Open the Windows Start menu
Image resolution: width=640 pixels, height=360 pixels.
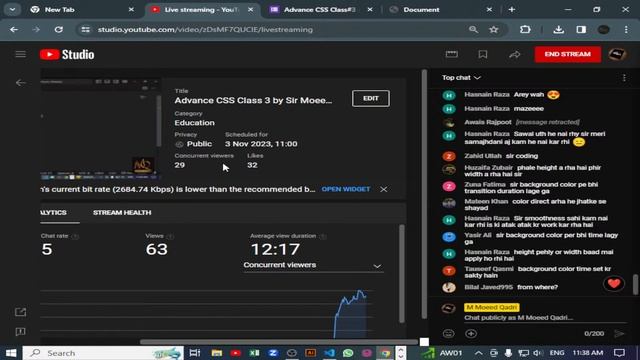click(x=11, y=353)
